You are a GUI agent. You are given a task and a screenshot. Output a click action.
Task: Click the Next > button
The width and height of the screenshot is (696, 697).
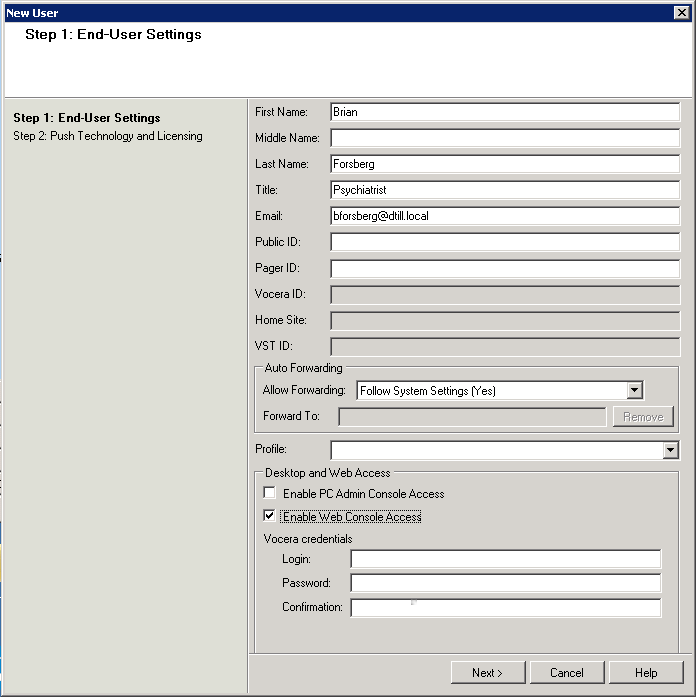488,672
